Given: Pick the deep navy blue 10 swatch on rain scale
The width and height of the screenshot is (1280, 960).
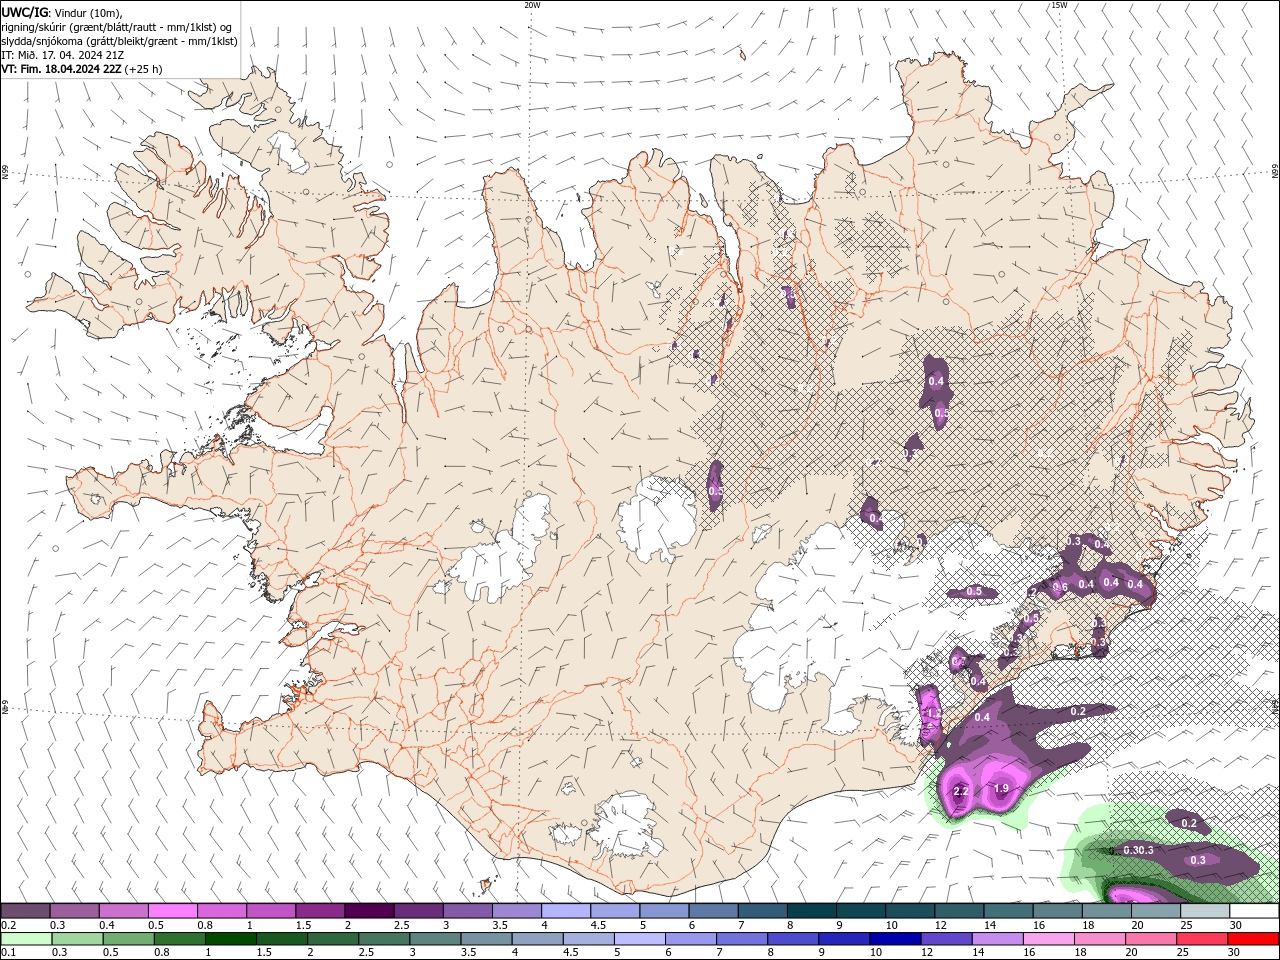Looking at the screenshot, I should (x=895, y=939).
